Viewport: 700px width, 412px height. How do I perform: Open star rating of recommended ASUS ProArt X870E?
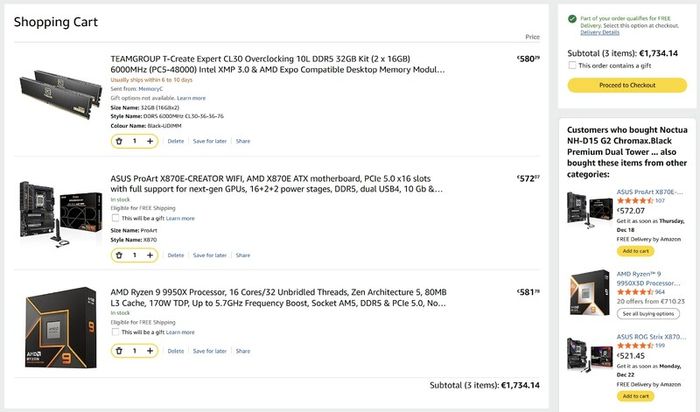[635, 201]
